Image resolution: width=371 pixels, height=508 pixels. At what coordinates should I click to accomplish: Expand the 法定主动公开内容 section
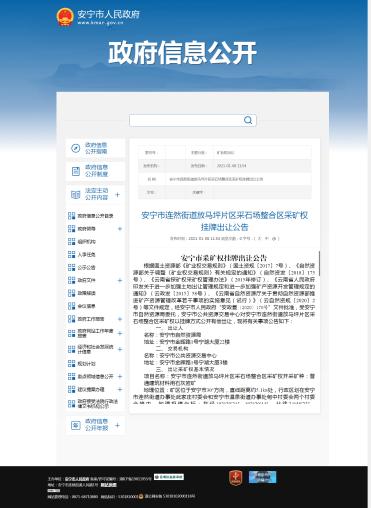[117, 194]
